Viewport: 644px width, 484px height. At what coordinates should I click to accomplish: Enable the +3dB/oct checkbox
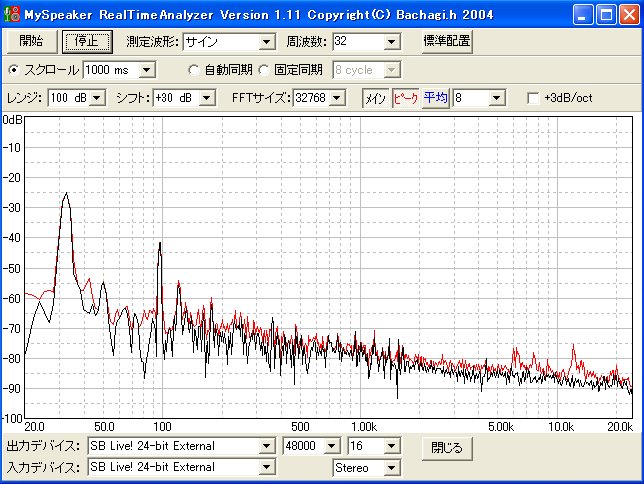click(534, 98)
